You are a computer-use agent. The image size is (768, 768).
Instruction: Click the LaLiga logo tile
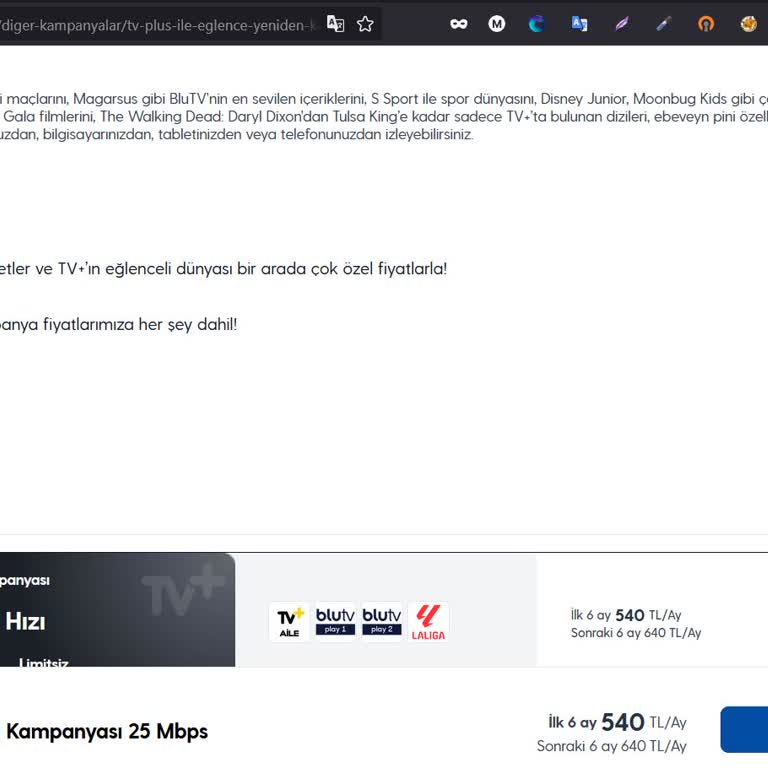428,622
